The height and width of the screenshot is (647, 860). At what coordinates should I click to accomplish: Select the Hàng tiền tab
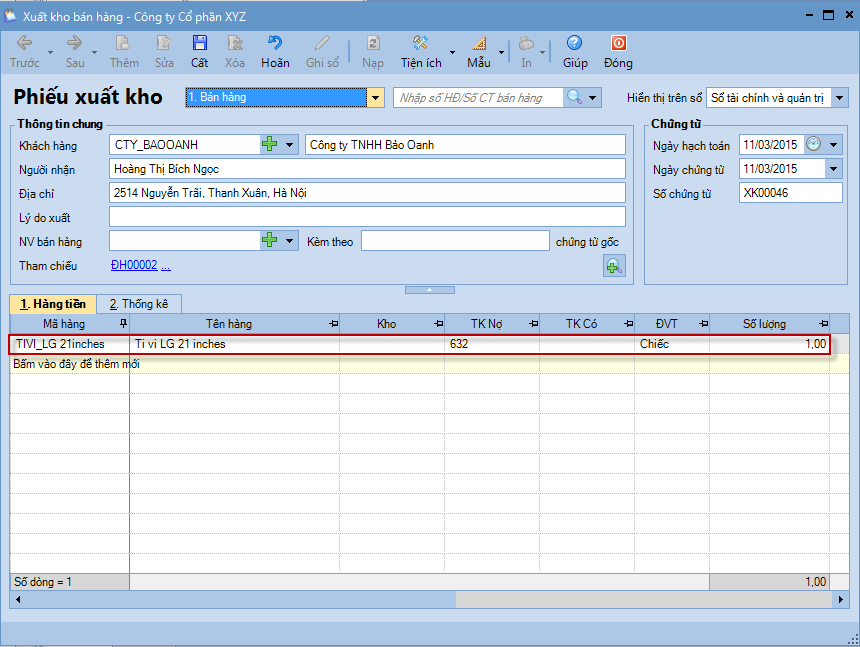52,304
